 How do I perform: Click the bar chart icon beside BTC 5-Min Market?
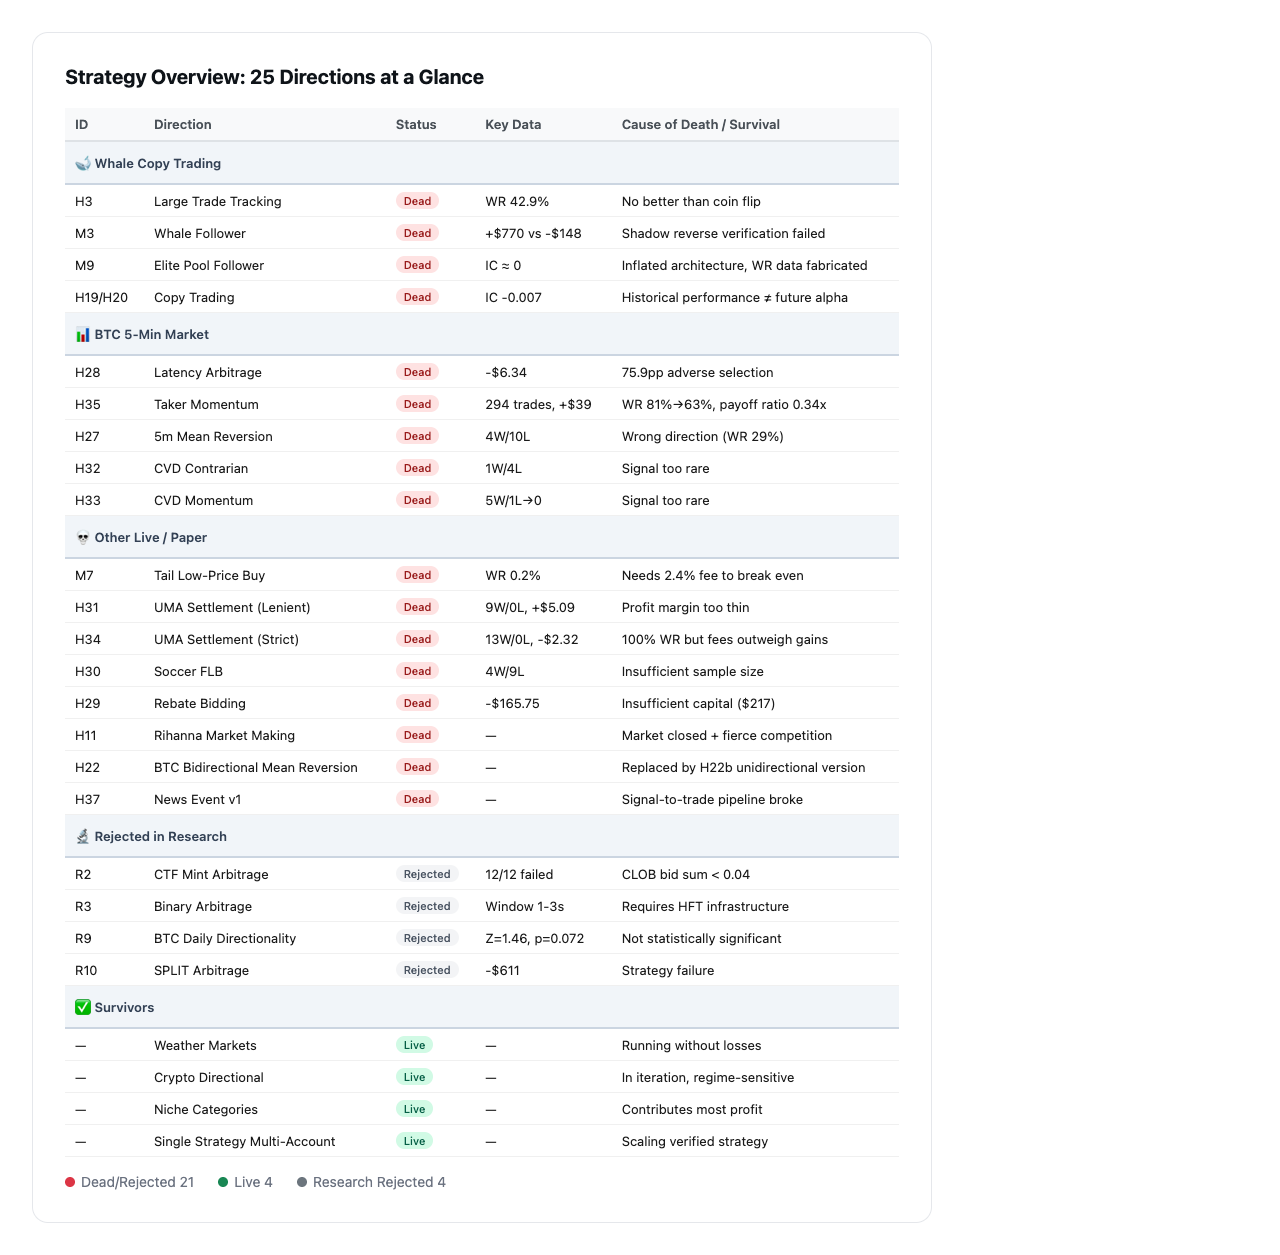83,334
